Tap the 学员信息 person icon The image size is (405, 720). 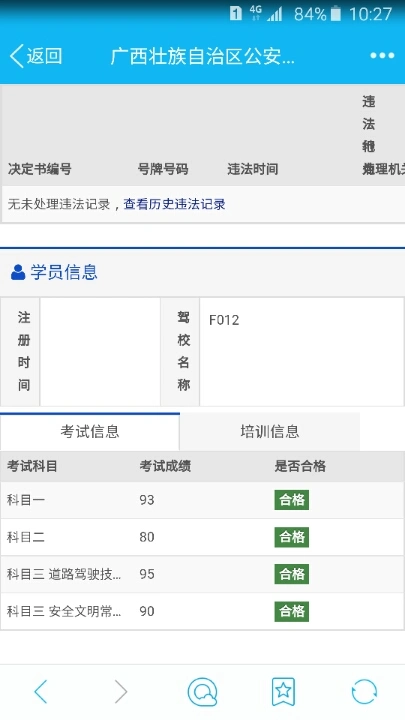click(18, 272)
